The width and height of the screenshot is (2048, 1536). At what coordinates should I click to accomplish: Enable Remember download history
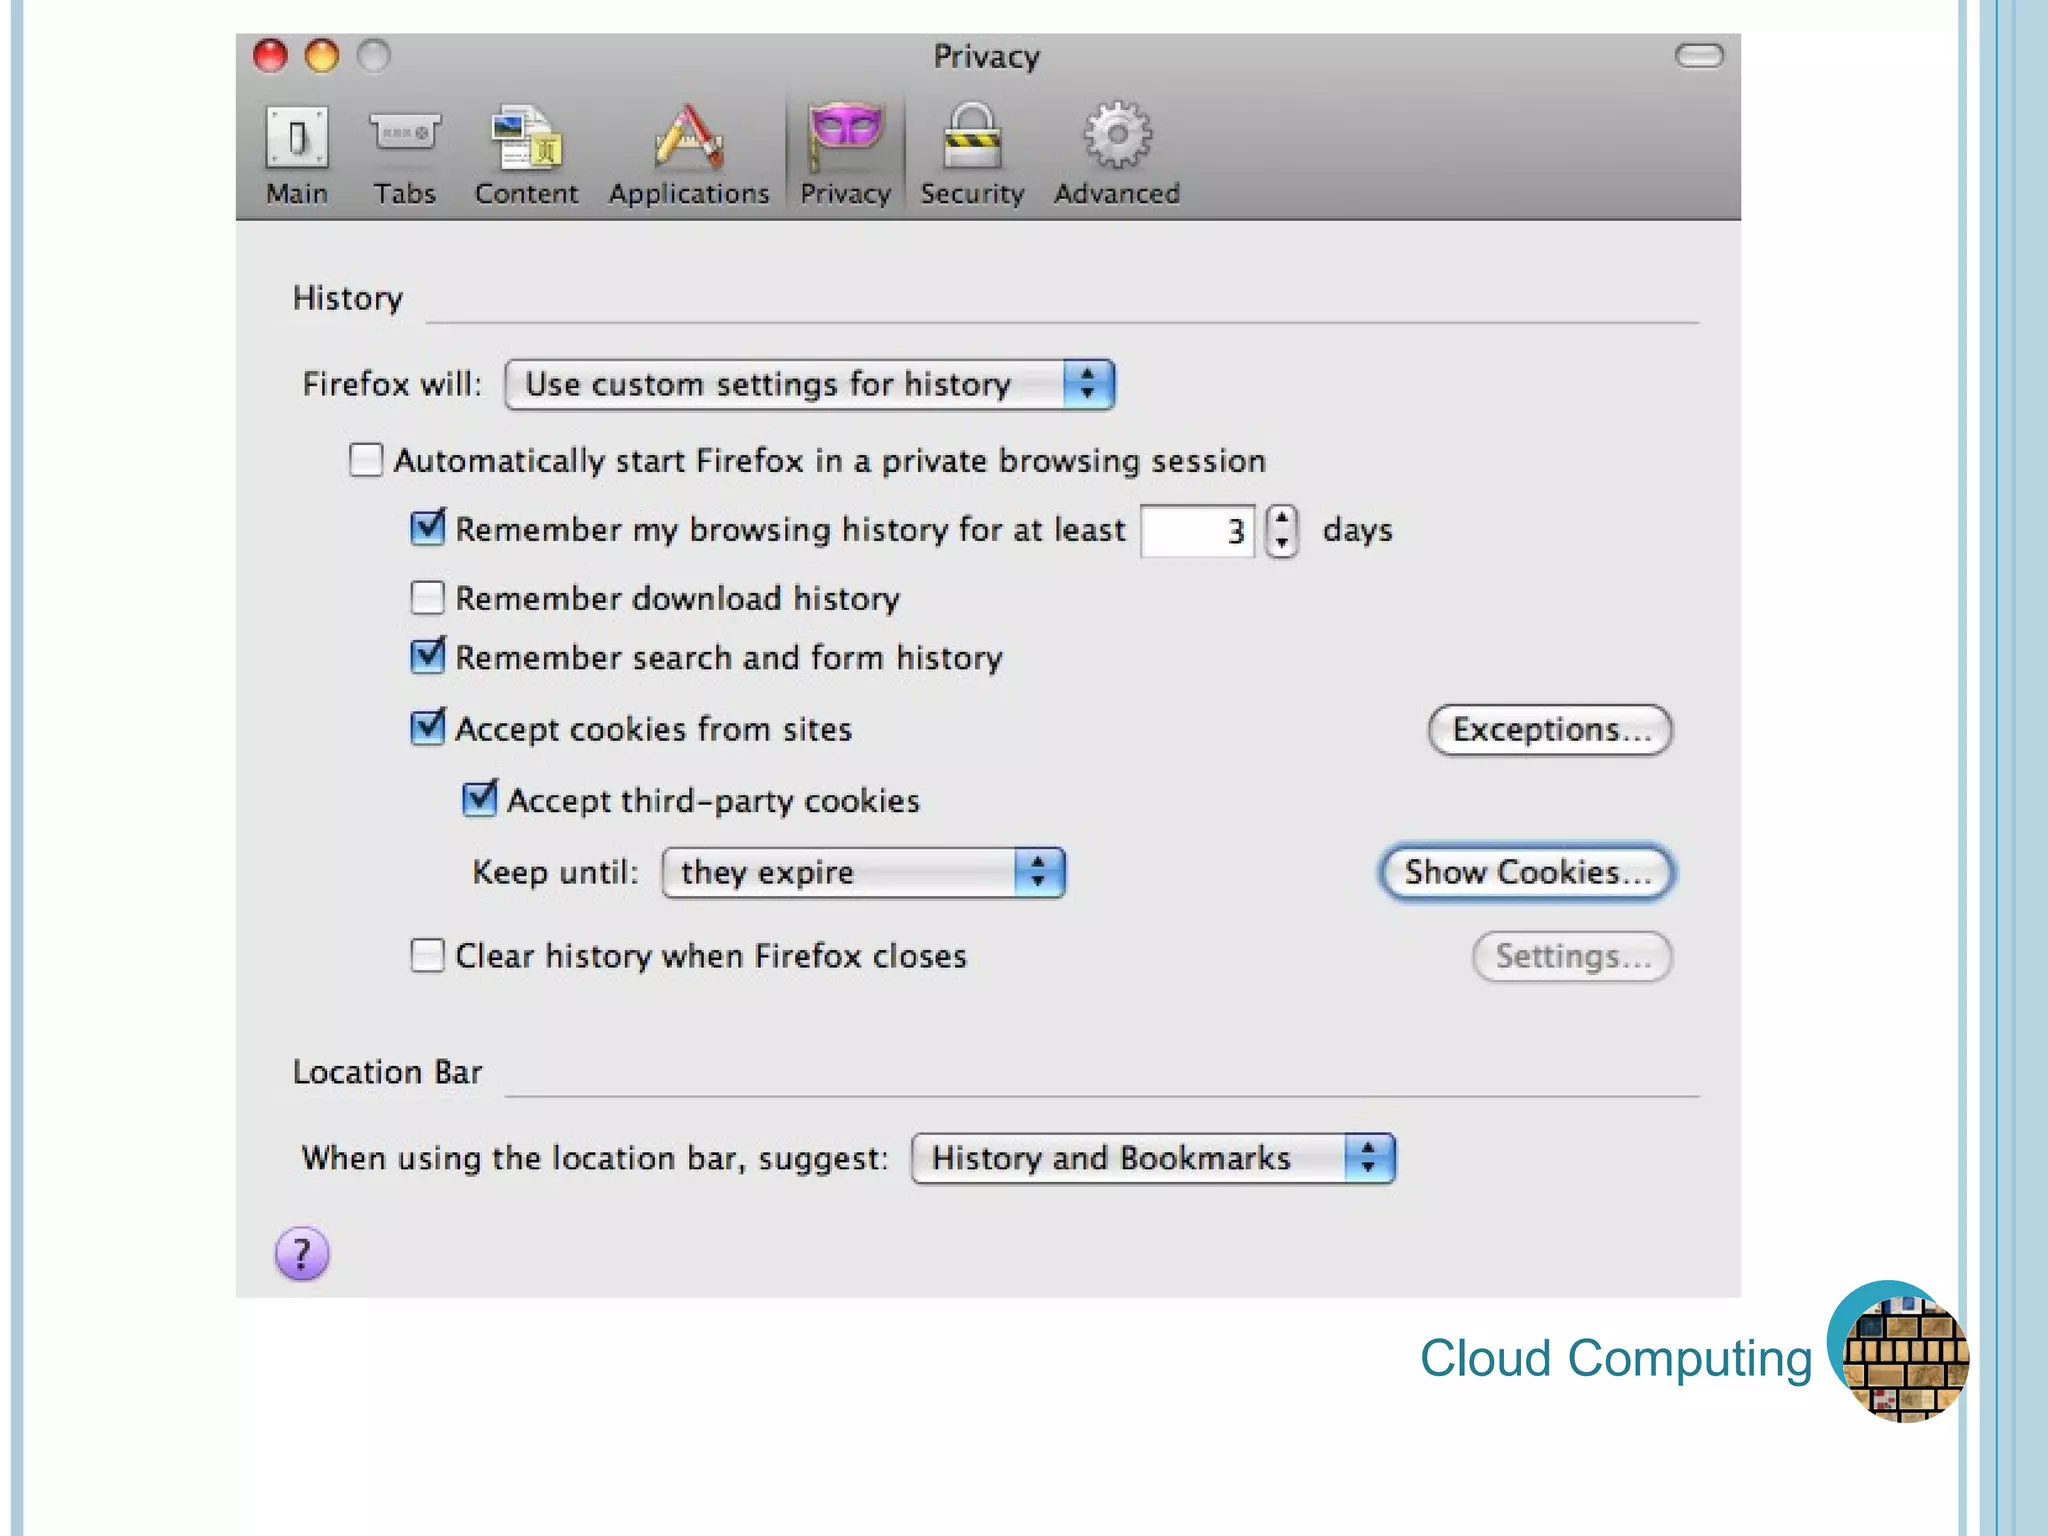pos(428,598)
